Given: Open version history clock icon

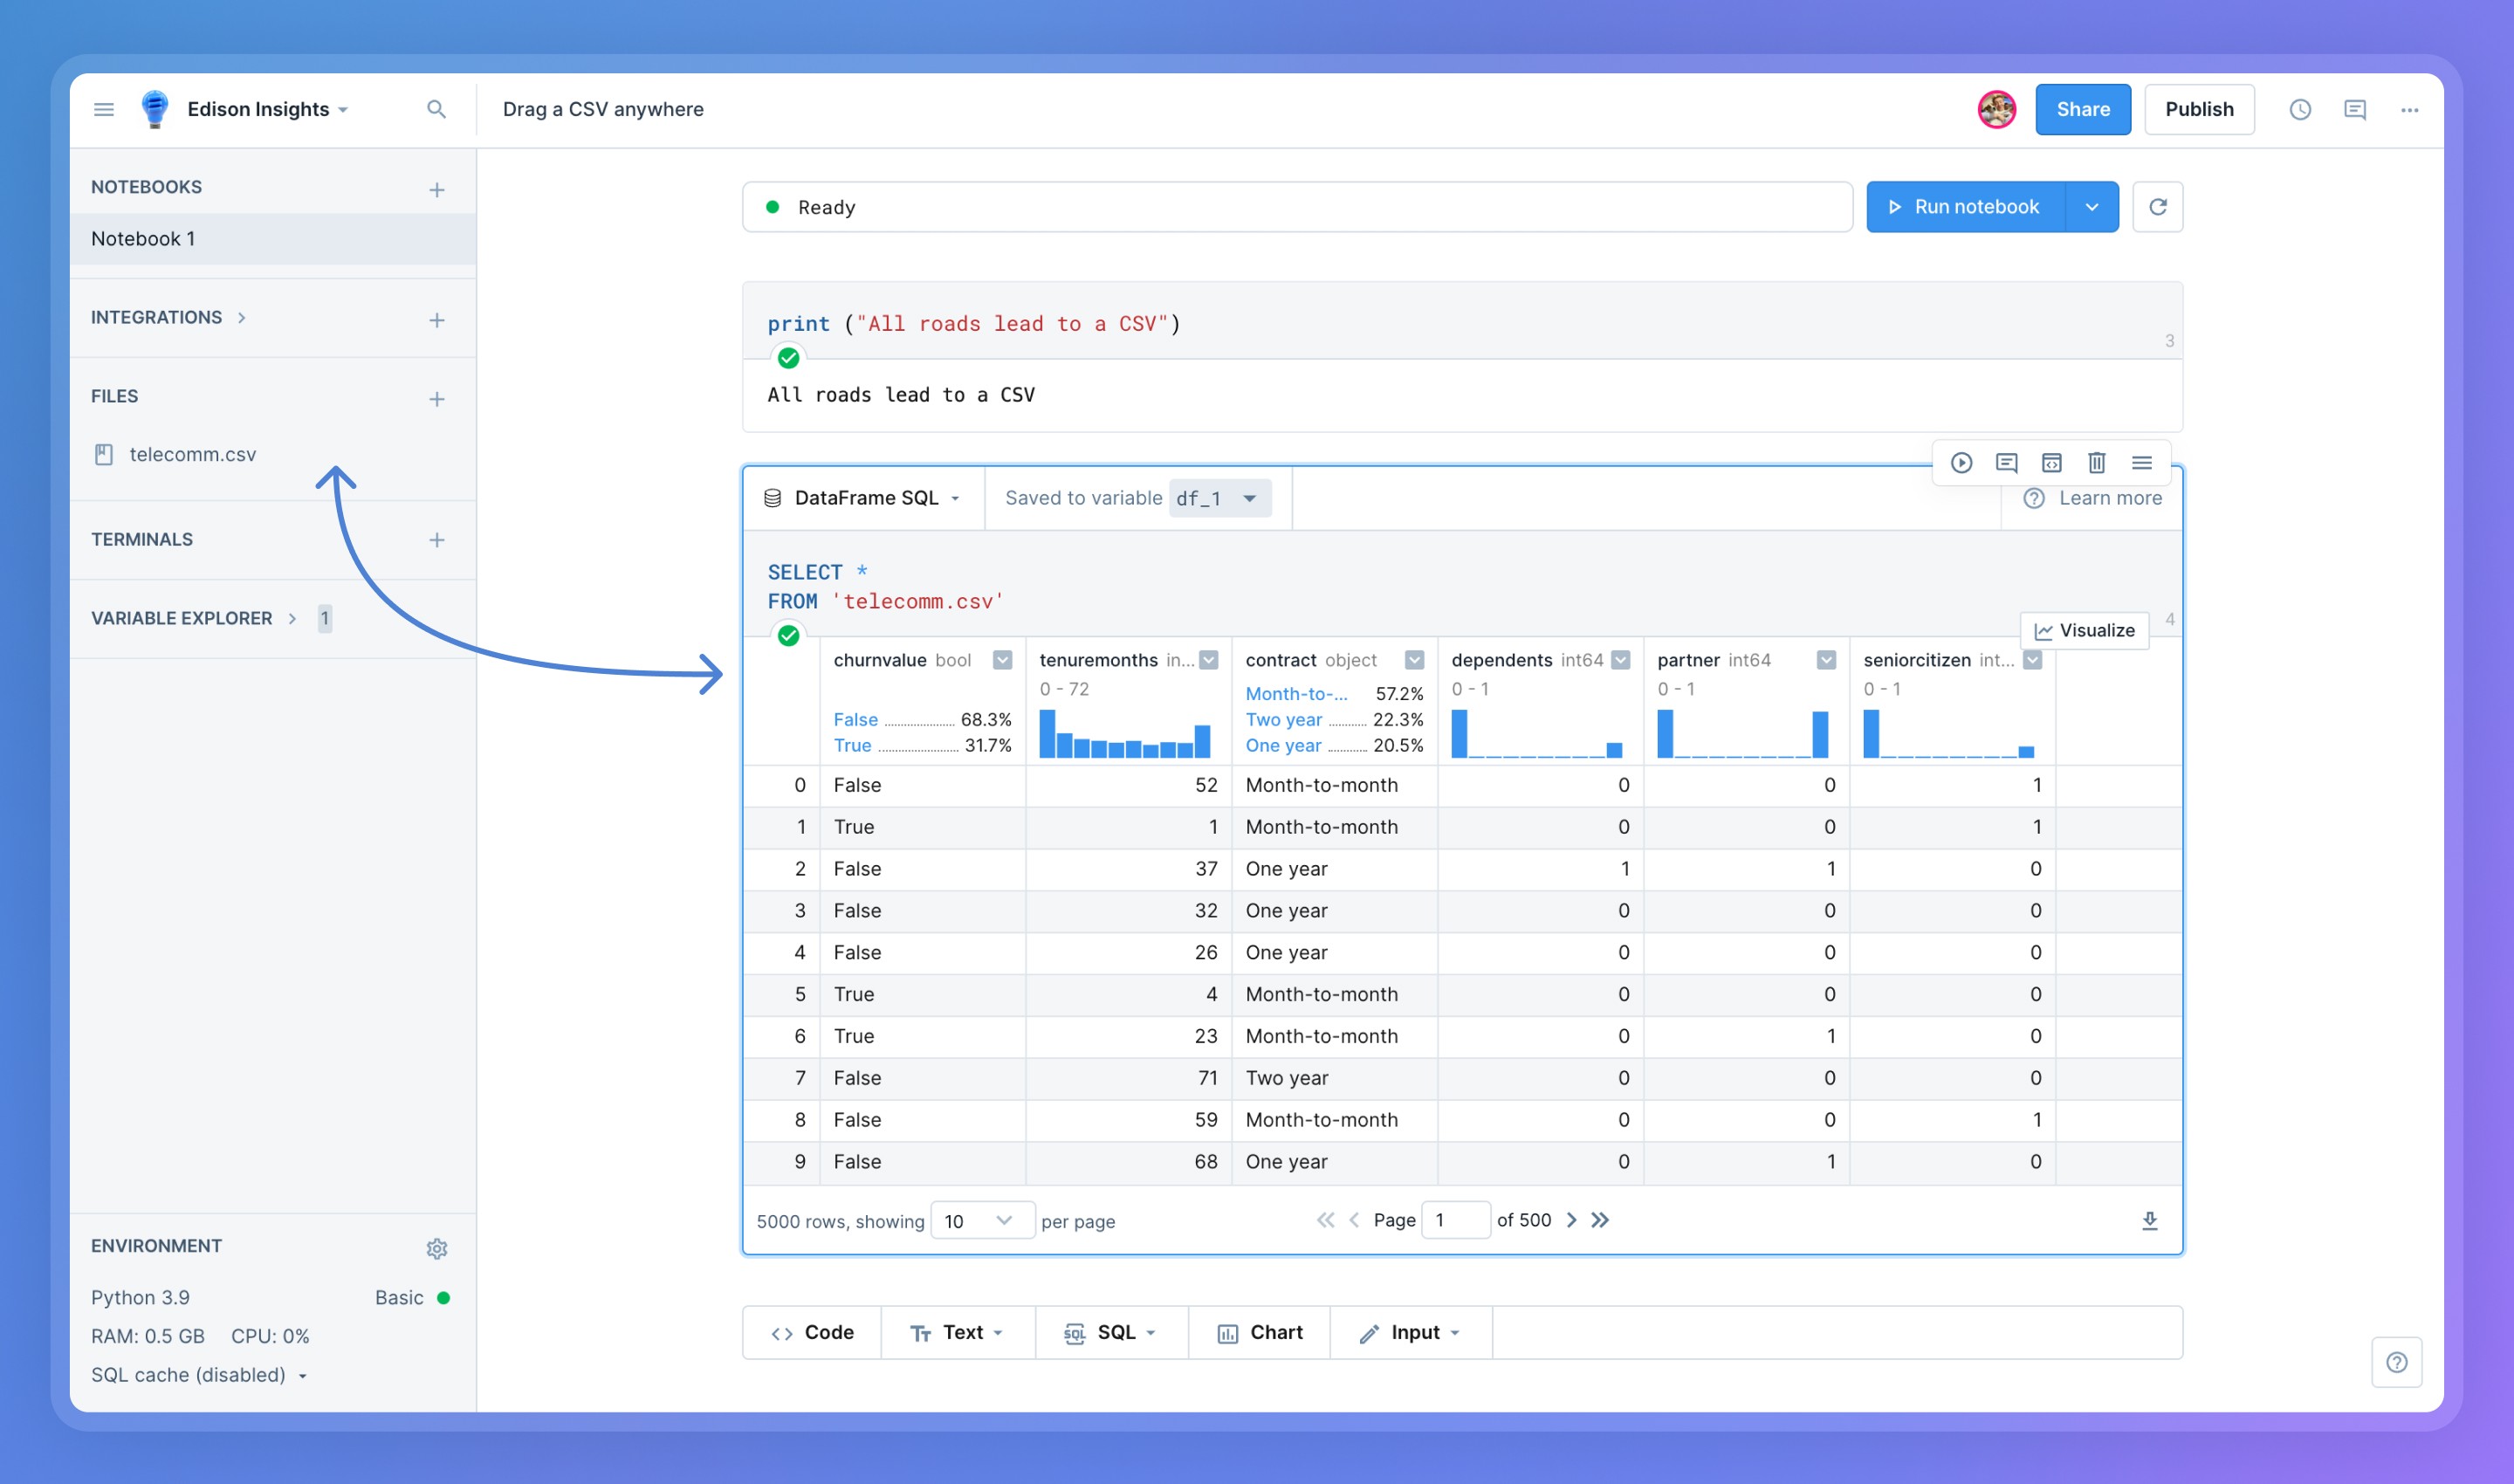Looking at the screenshot, I should pos(2300,109).
